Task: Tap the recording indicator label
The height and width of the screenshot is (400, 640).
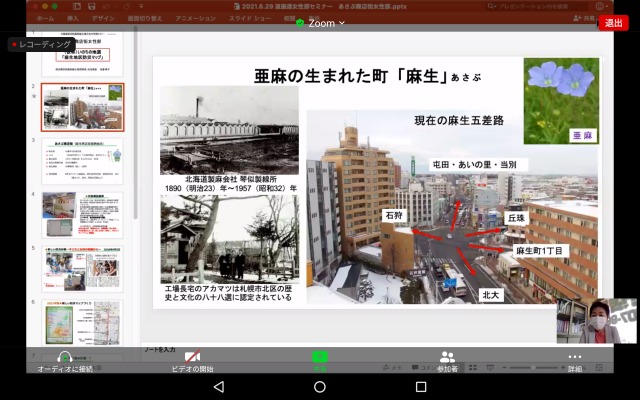Action: click(42, 45)
